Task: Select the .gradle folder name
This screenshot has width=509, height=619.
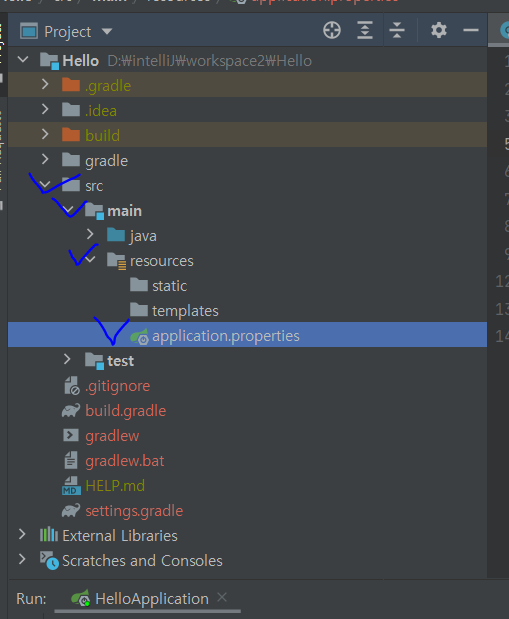Action: point(108,86)
